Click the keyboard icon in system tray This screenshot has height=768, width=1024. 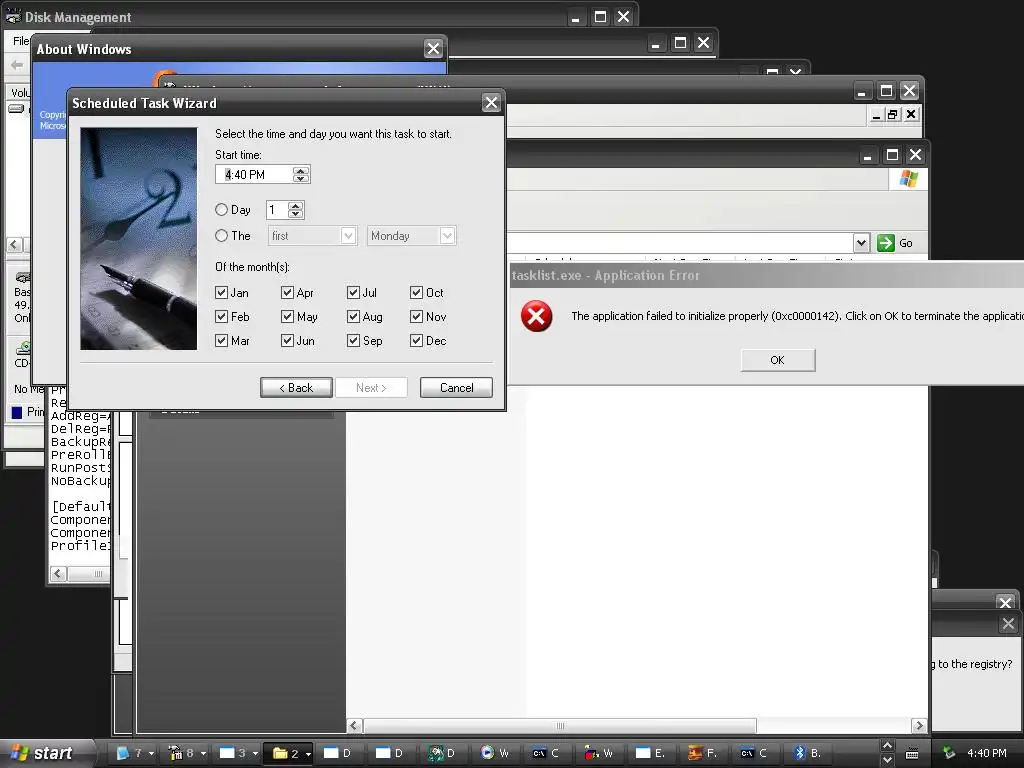[x=912, y=754]
